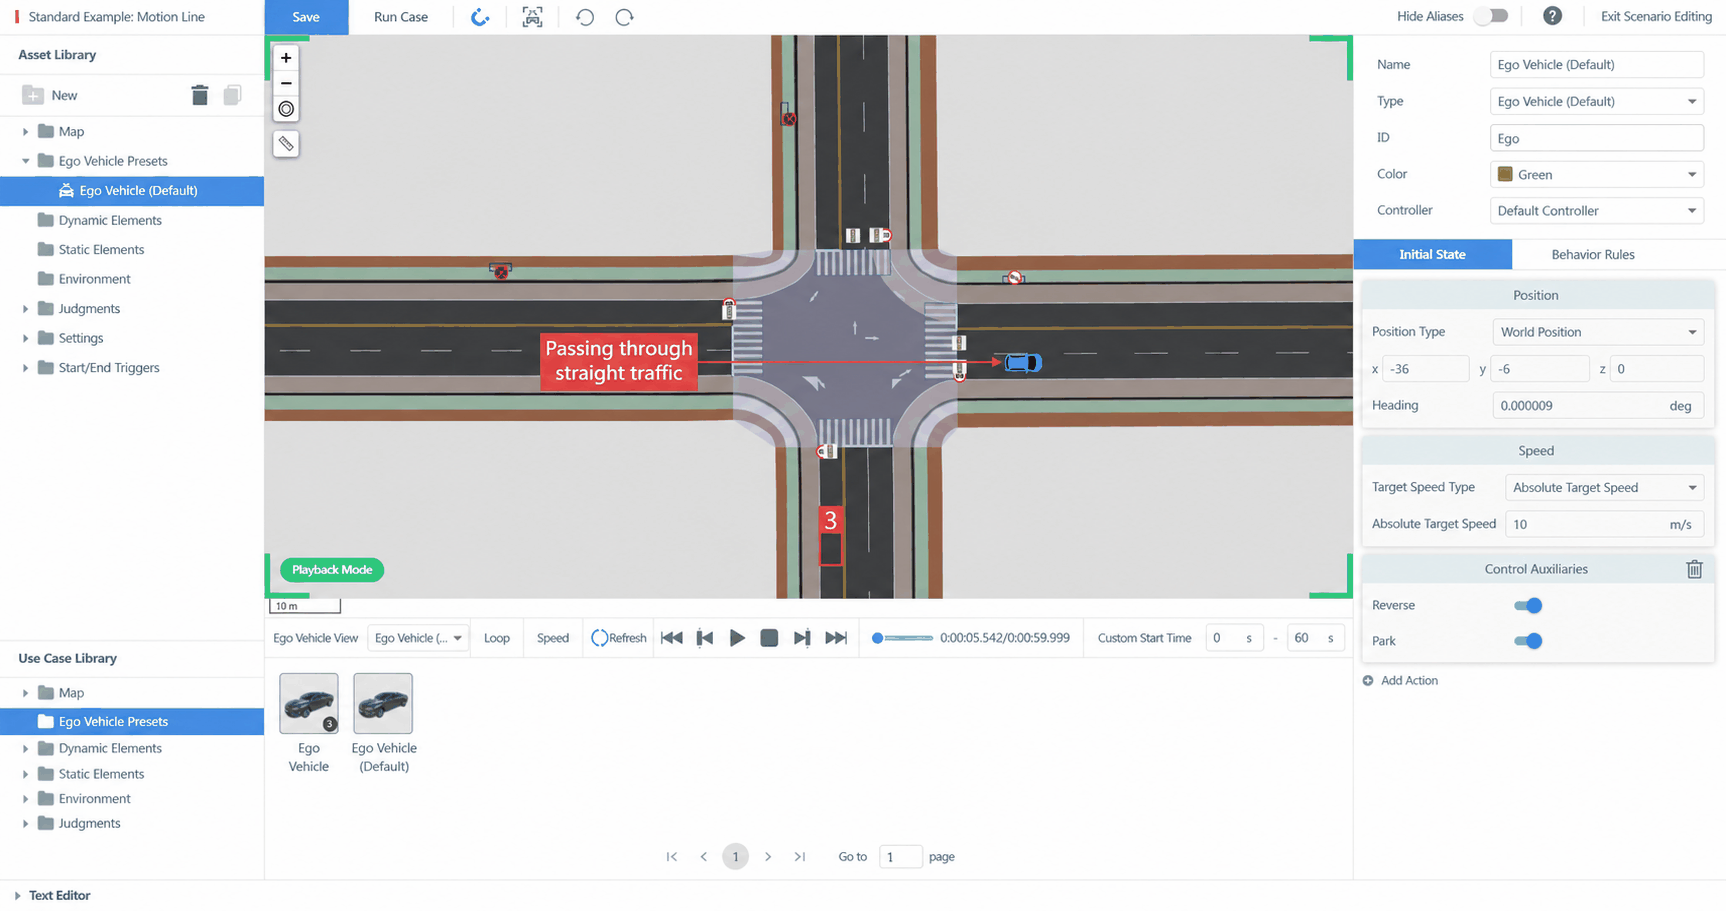Go to the next results page
This screenshot has height=911, width=1726.
click(768, 857)
